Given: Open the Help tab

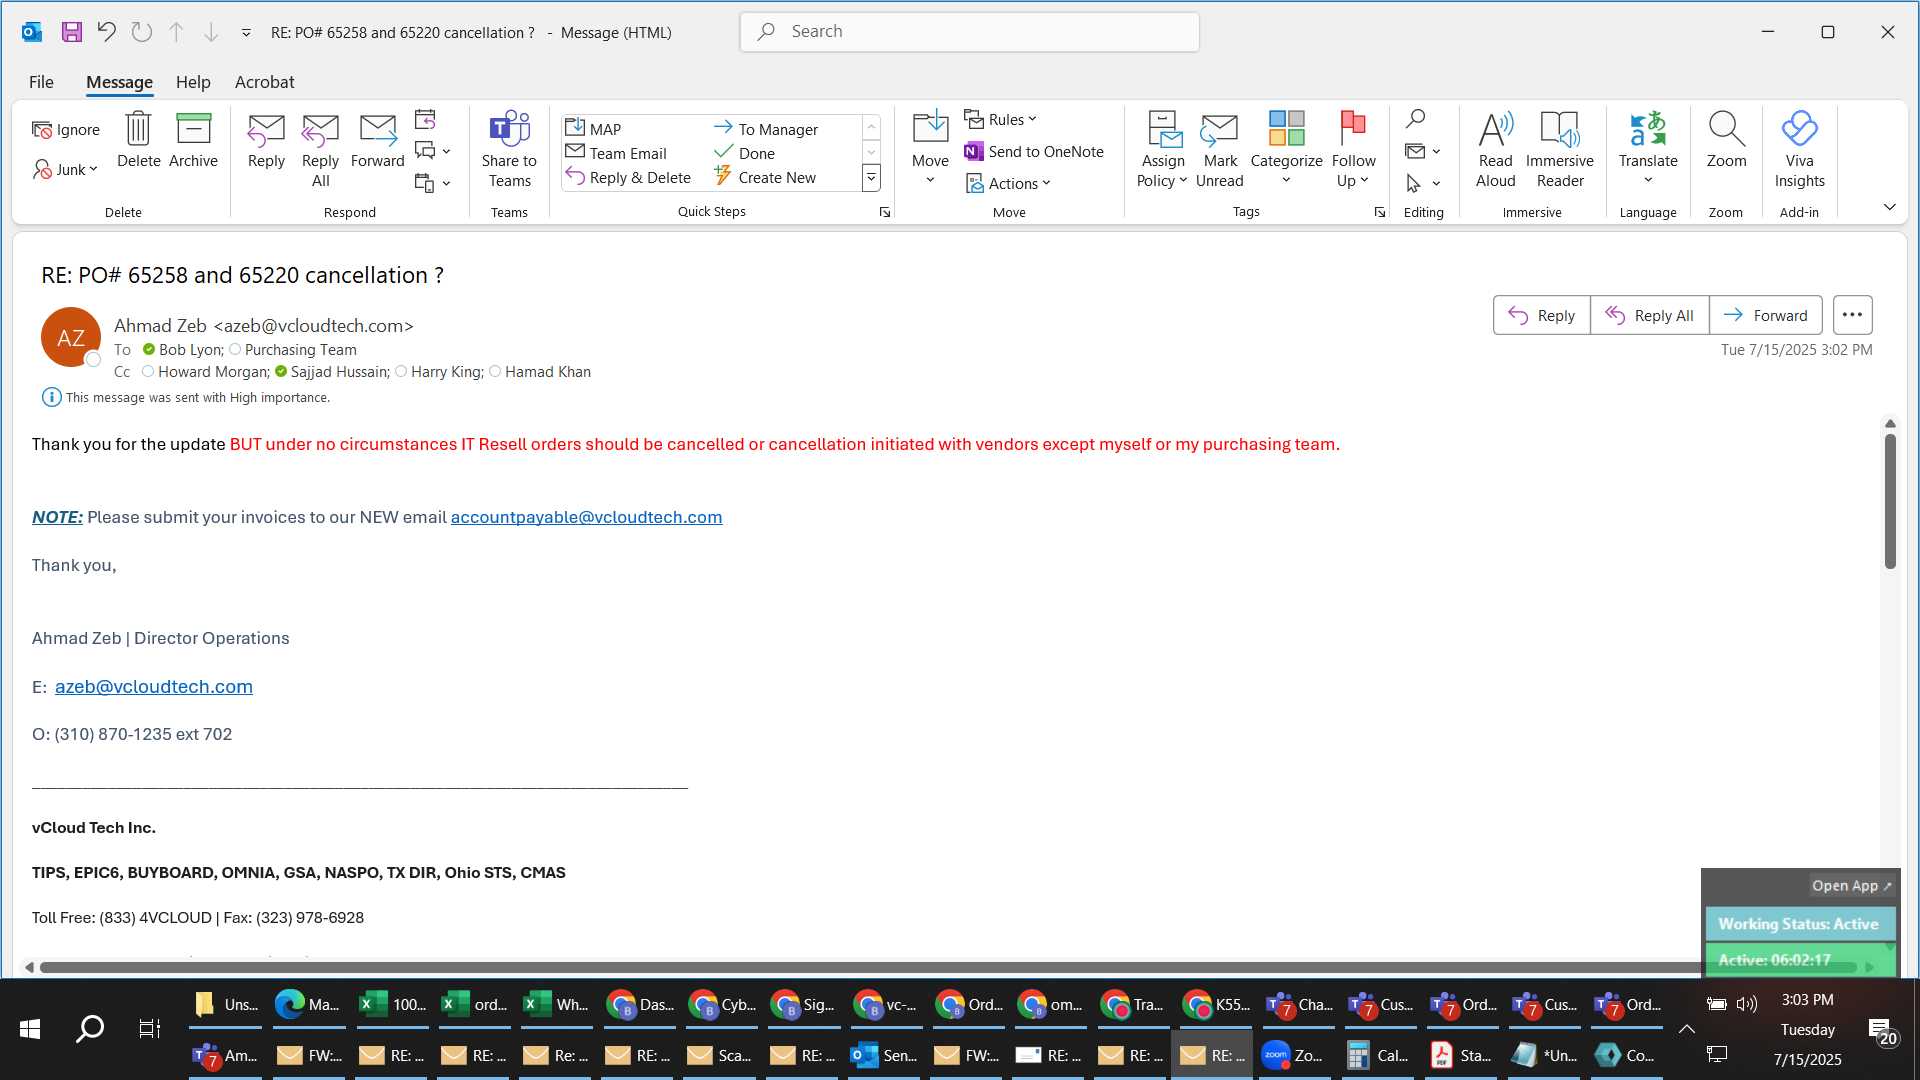Looking at the screenshot, I should click(193, 82).
